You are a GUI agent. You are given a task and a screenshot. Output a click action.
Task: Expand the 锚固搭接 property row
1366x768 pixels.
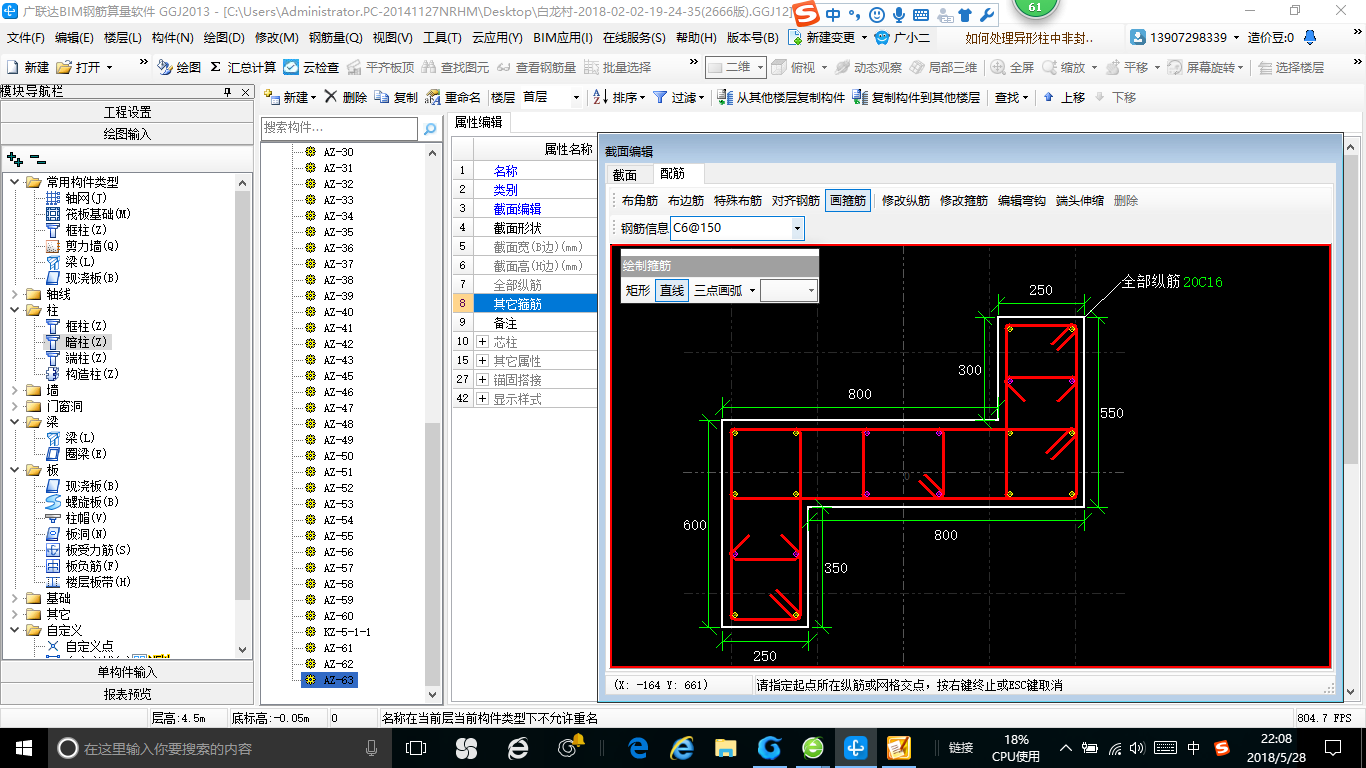483,380
